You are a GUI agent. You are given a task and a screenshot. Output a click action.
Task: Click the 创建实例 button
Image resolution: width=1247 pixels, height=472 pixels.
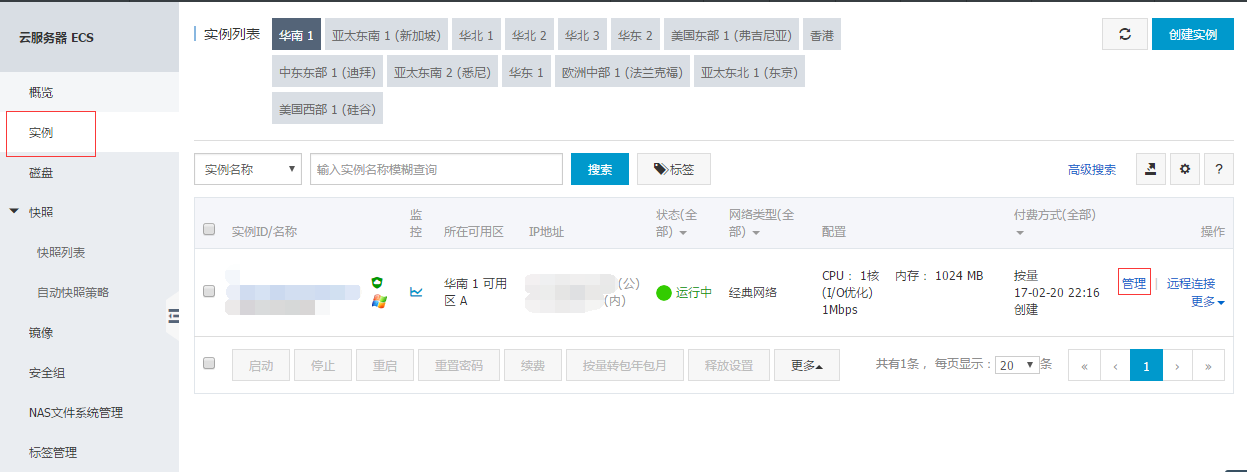1193,34
